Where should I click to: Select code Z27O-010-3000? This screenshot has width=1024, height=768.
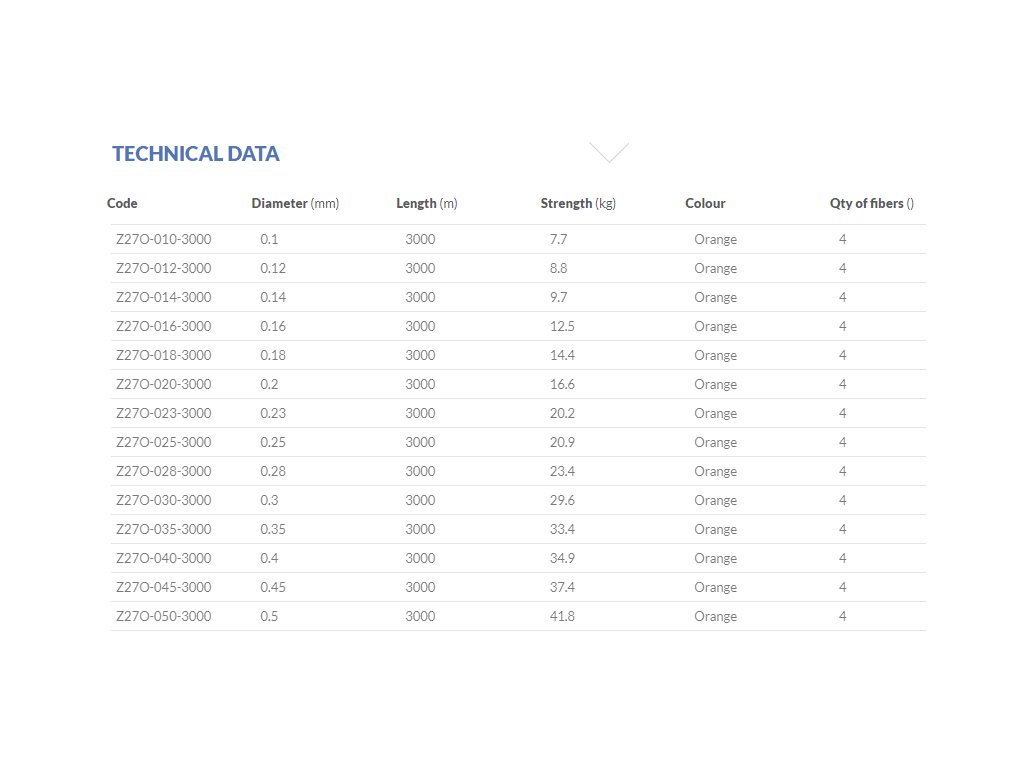click(164, 239)
